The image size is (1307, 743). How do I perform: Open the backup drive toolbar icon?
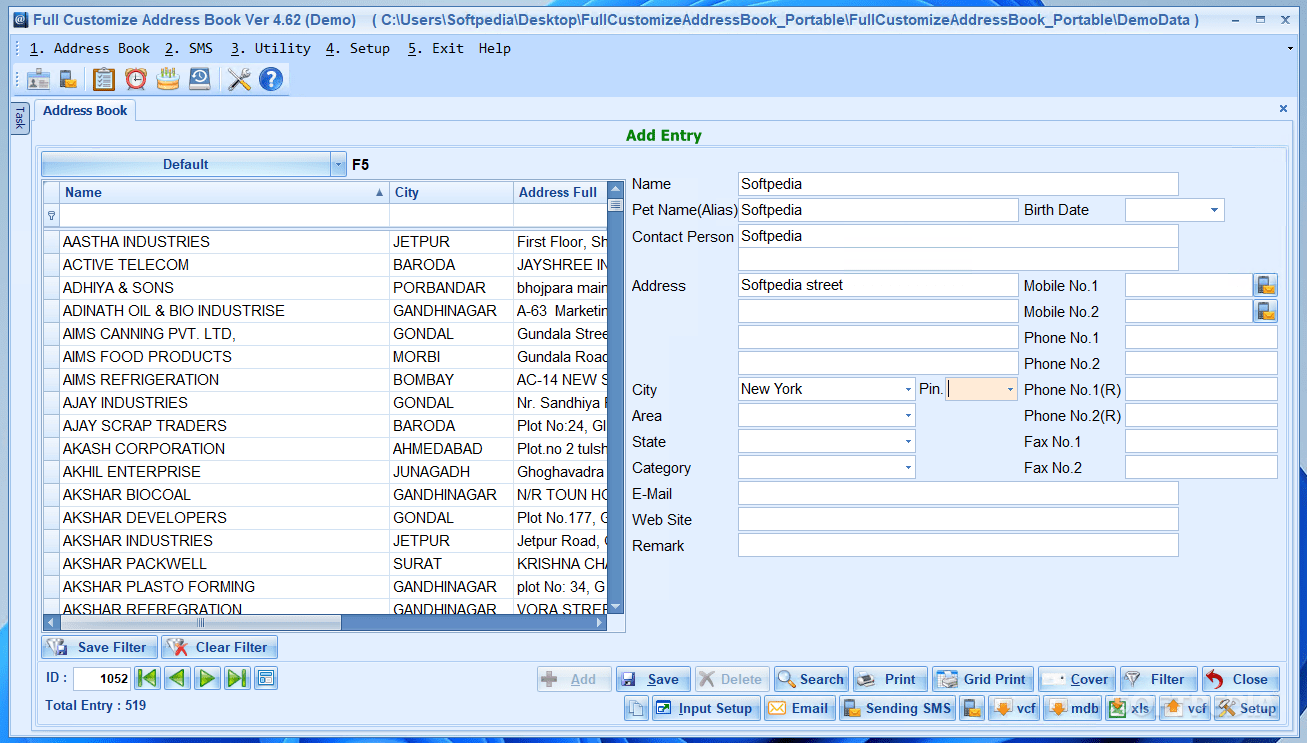click(199, 78)
